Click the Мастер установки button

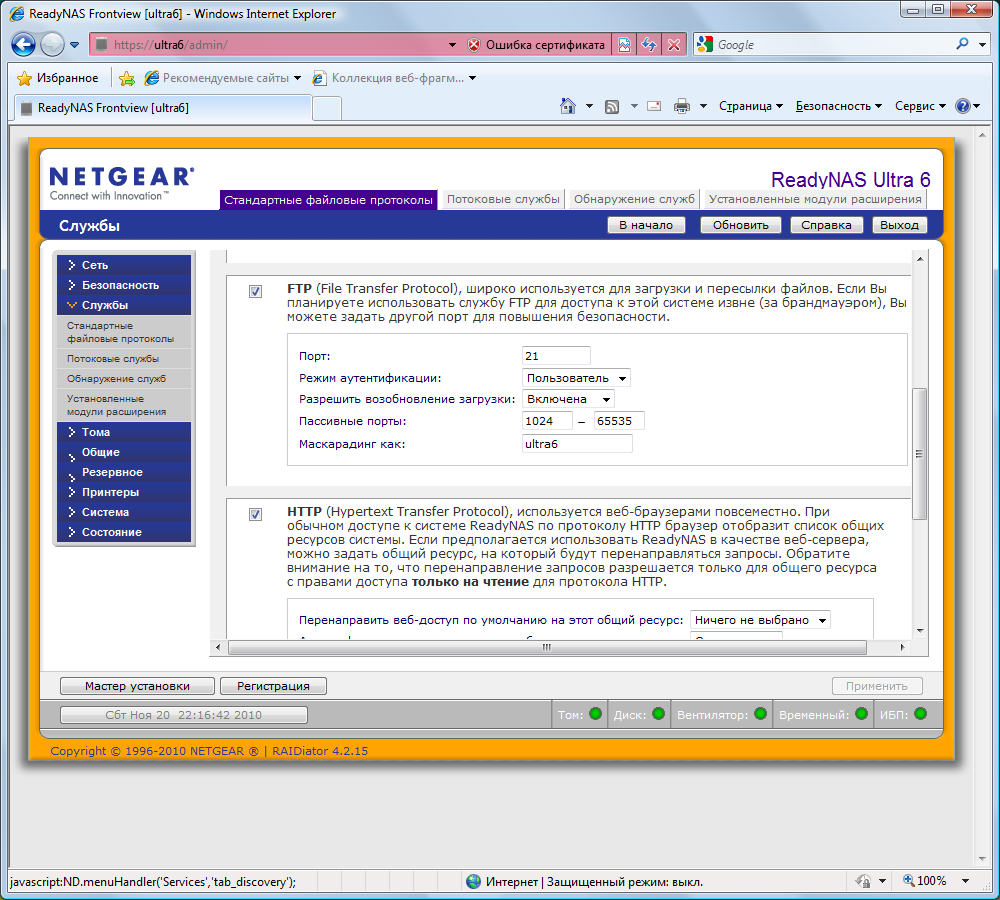click(137, 686)
